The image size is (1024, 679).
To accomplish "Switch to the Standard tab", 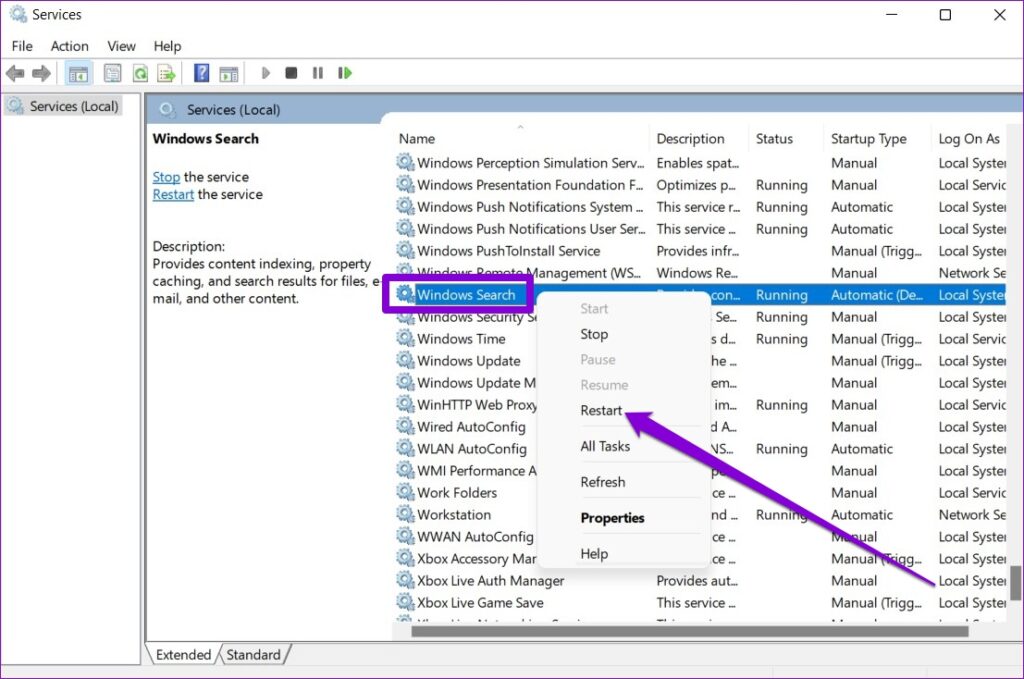I will pyautogui.click(x=254, y=654).
